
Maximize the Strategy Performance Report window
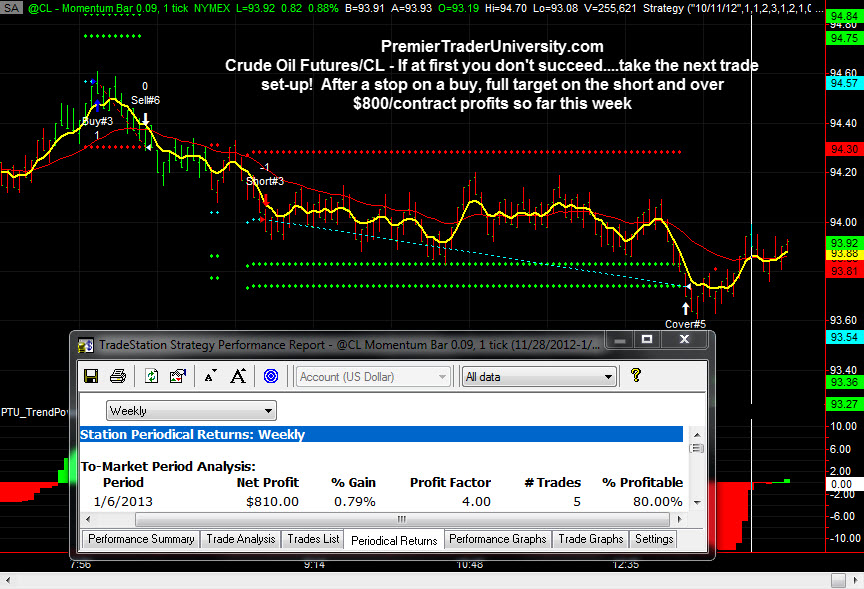click(x=647, y=340)
